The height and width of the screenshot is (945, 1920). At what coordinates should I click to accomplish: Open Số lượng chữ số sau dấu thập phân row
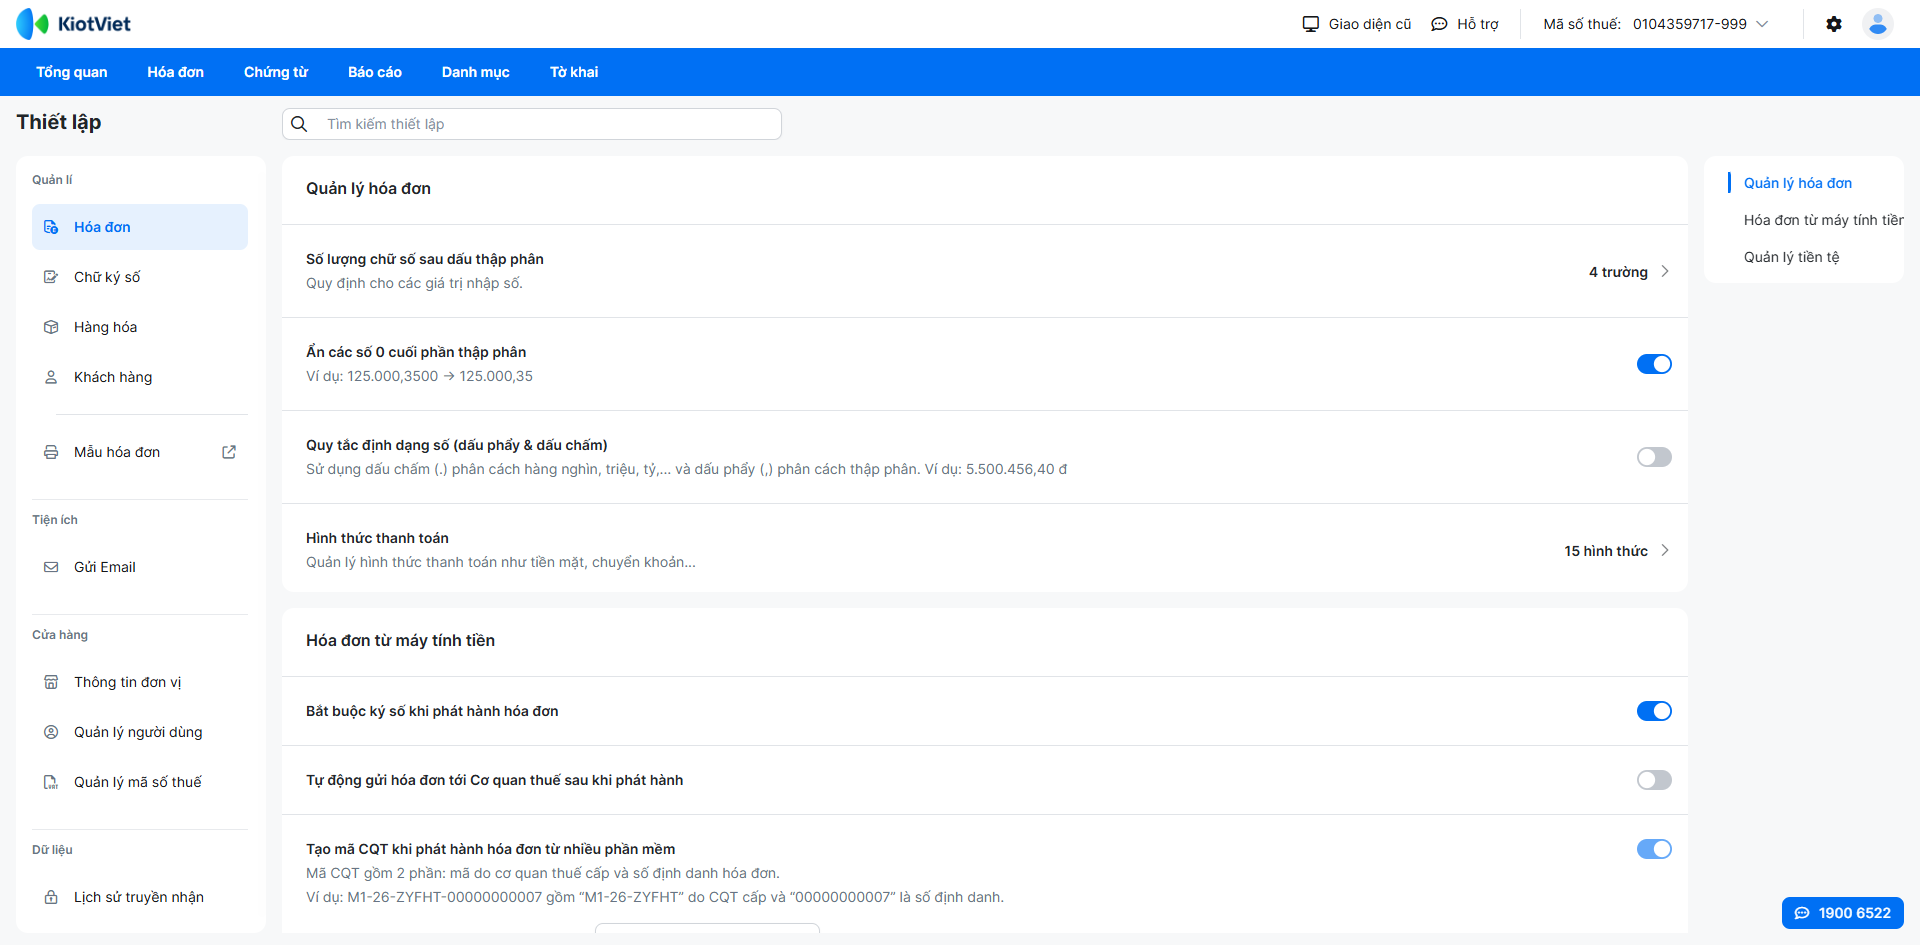tap(985, 271)
